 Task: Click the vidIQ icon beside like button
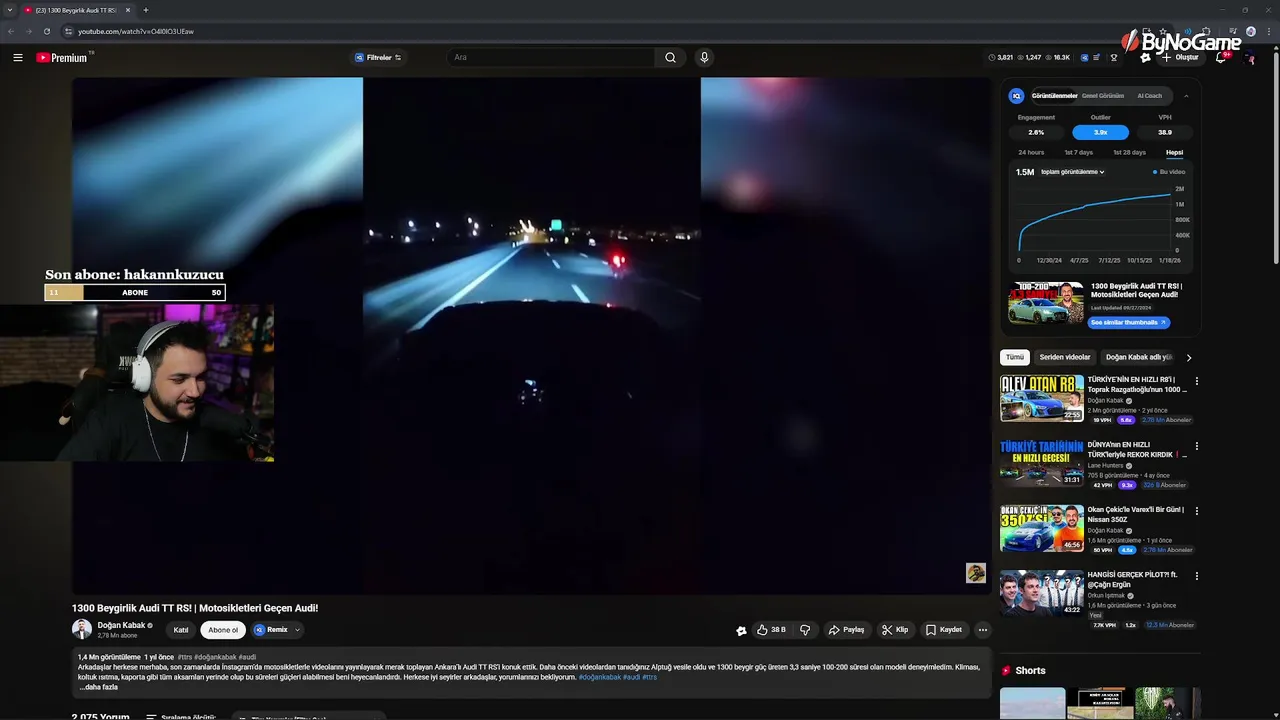(741, 630)
